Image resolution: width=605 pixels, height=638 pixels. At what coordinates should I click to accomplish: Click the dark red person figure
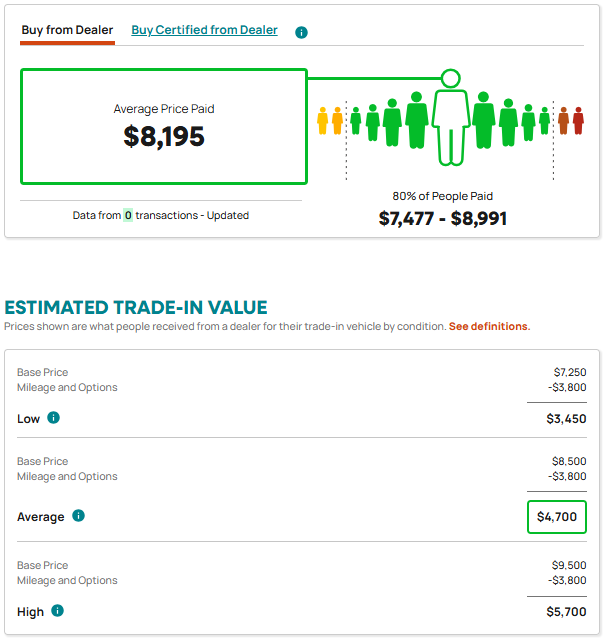click(578, 120)
